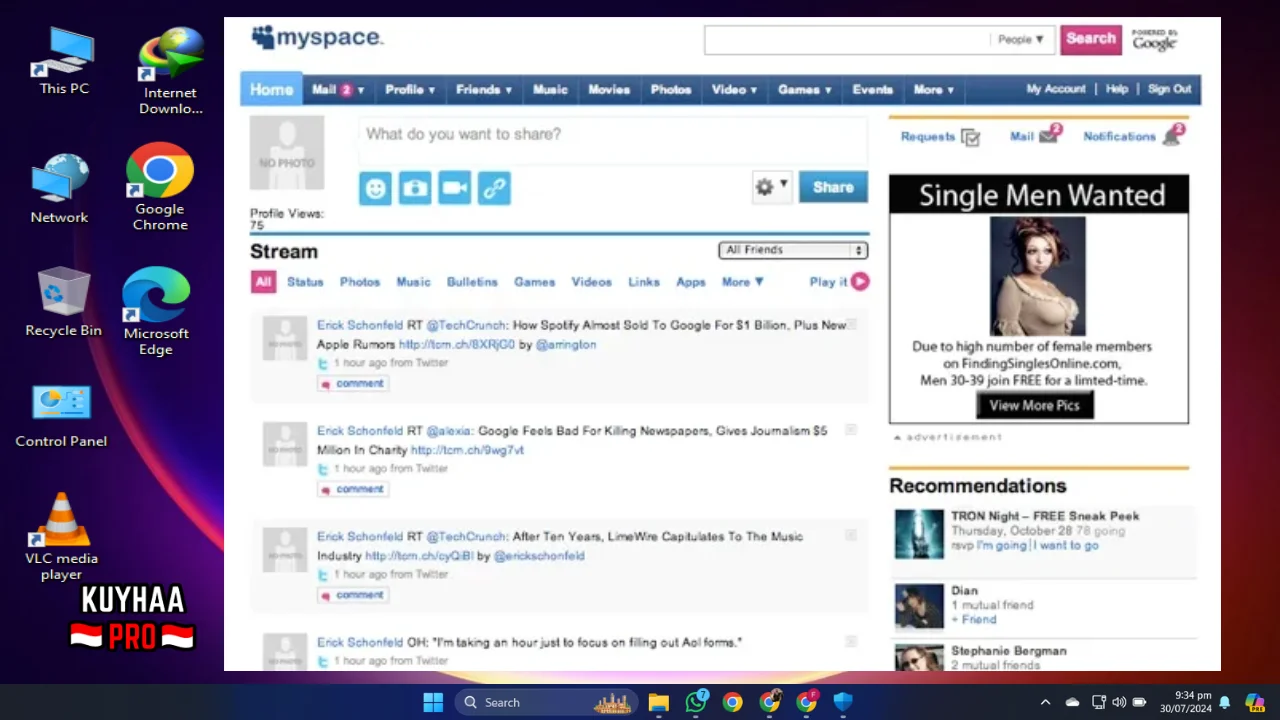Open the Photos nav item
1280x720 pixels.
click(x=671, y=89)
